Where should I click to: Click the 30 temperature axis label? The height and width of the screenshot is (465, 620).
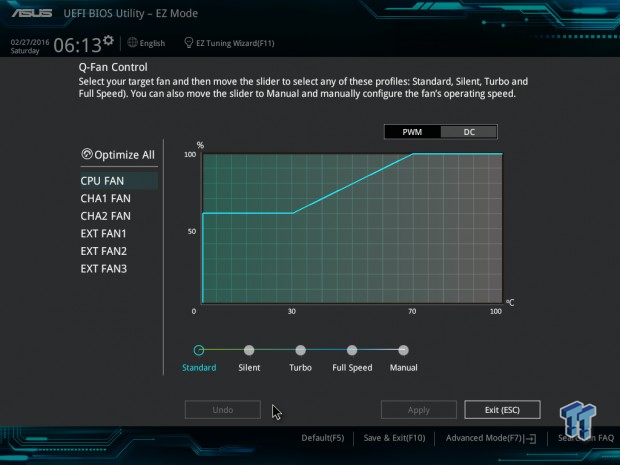coord(292,312)
